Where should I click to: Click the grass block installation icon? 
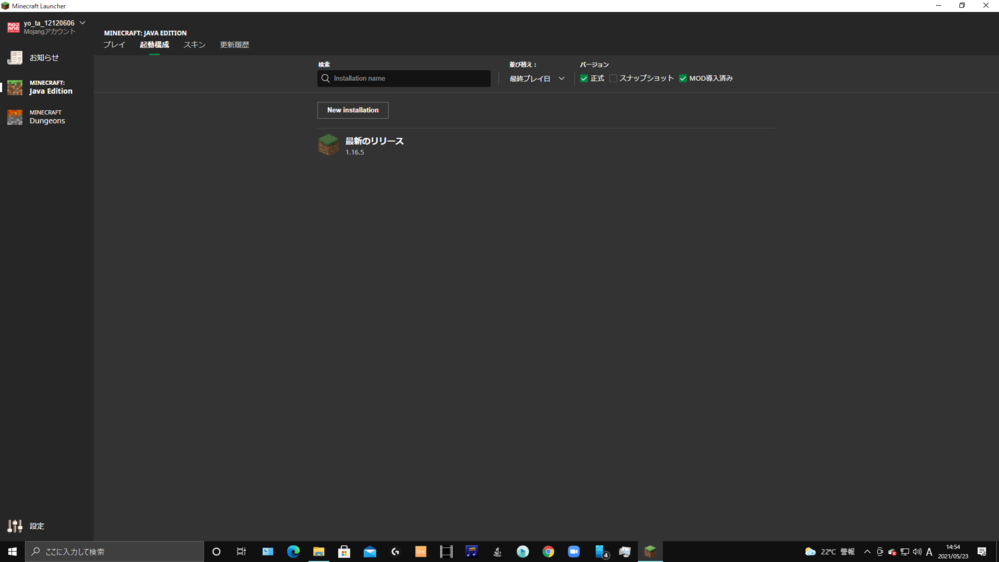[329, 145]
